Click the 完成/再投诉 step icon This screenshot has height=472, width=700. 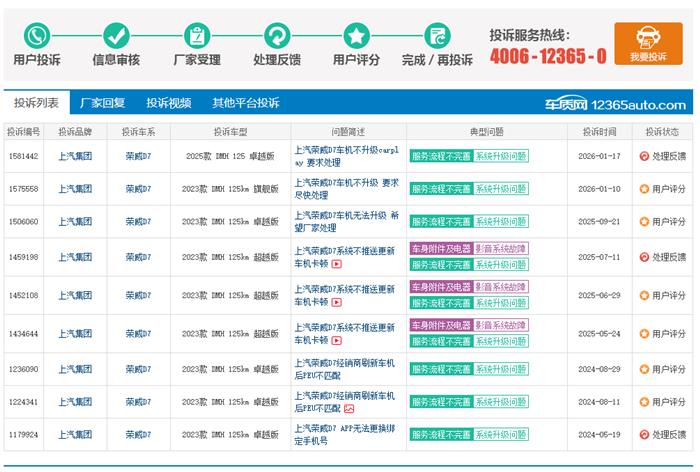437,36
